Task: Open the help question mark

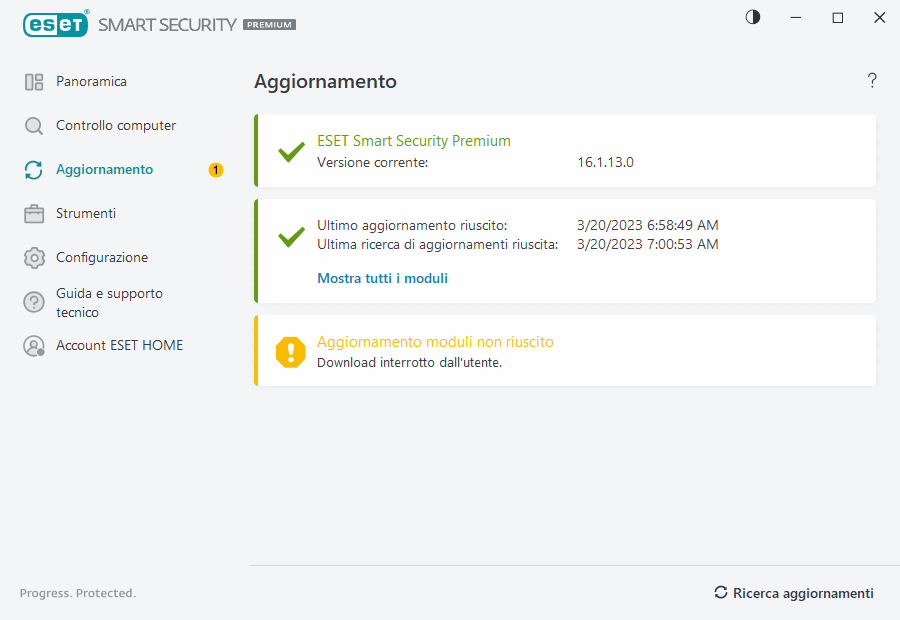Action: (x=872, y=81)
